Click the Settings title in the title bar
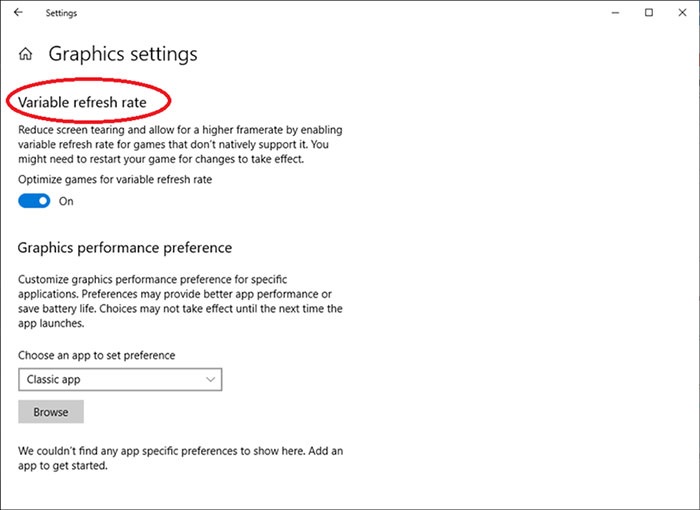 tap(61, 13)
